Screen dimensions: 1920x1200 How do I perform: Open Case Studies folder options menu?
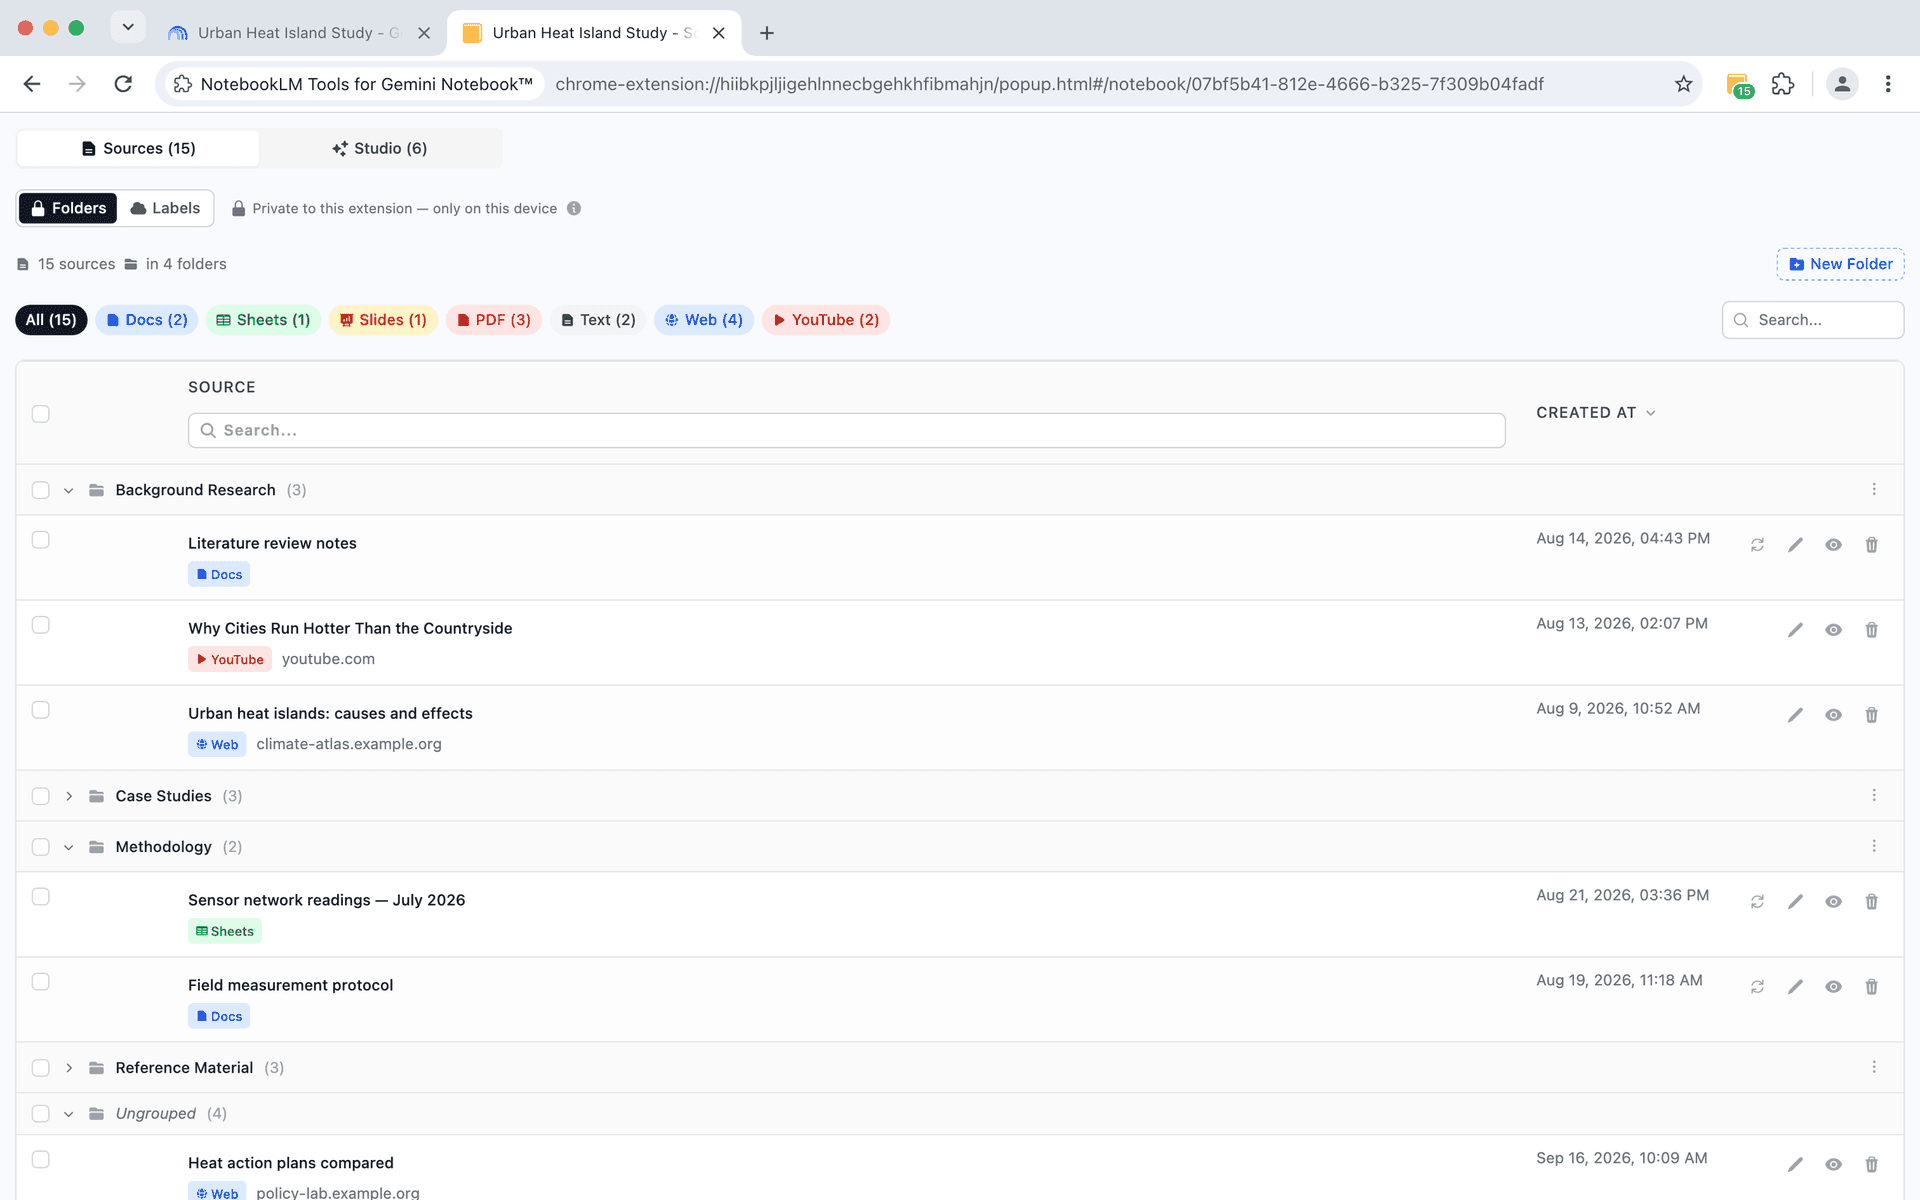click(1874, 795)
